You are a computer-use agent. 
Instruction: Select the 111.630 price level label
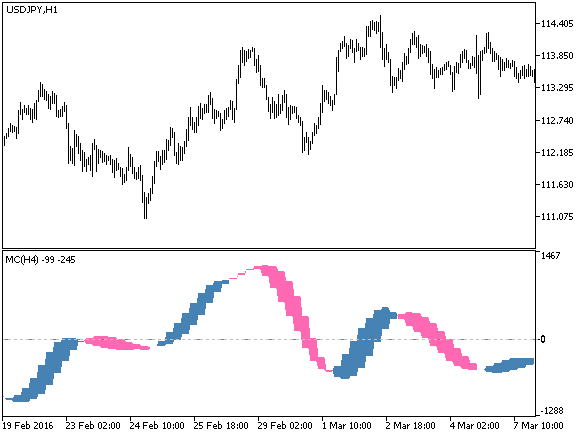click(557, 185)
